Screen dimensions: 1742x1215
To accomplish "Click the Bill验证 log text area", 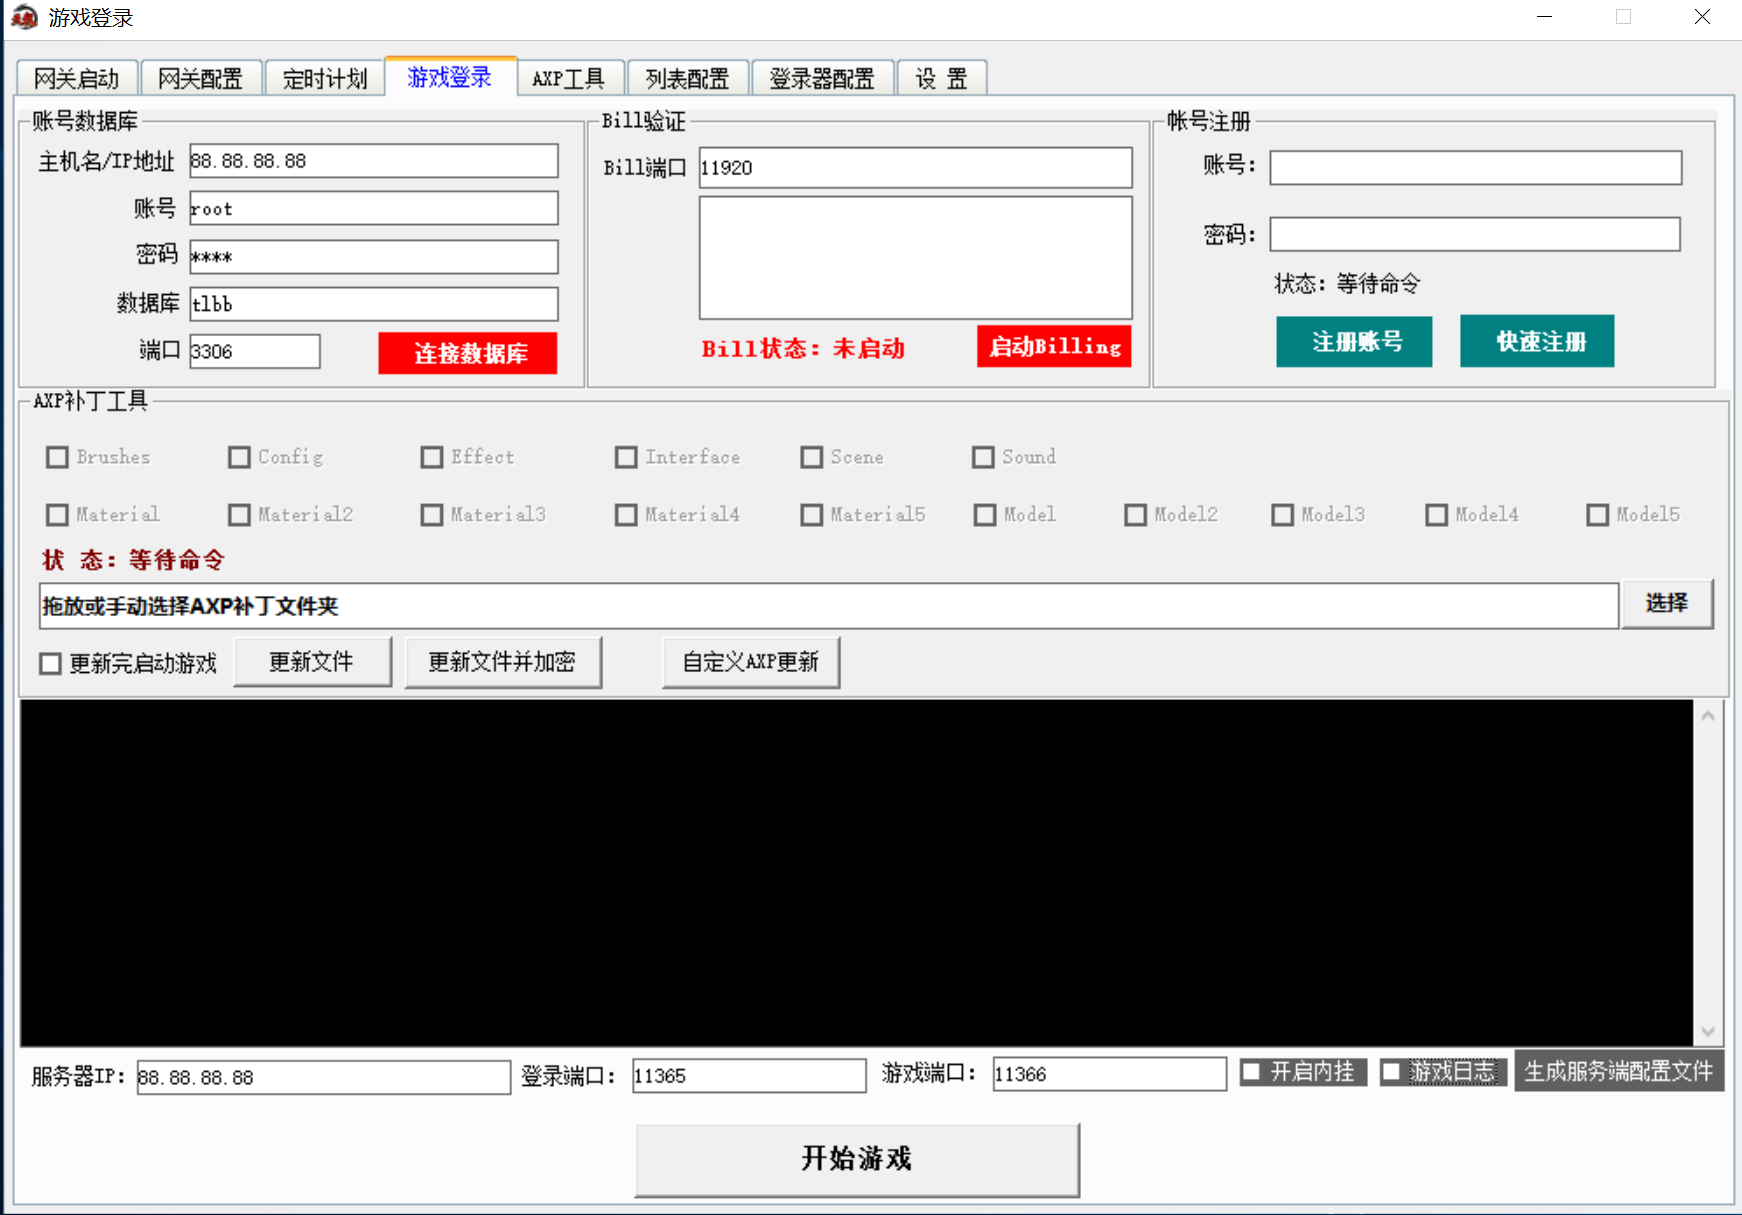I will coord(915,258).
